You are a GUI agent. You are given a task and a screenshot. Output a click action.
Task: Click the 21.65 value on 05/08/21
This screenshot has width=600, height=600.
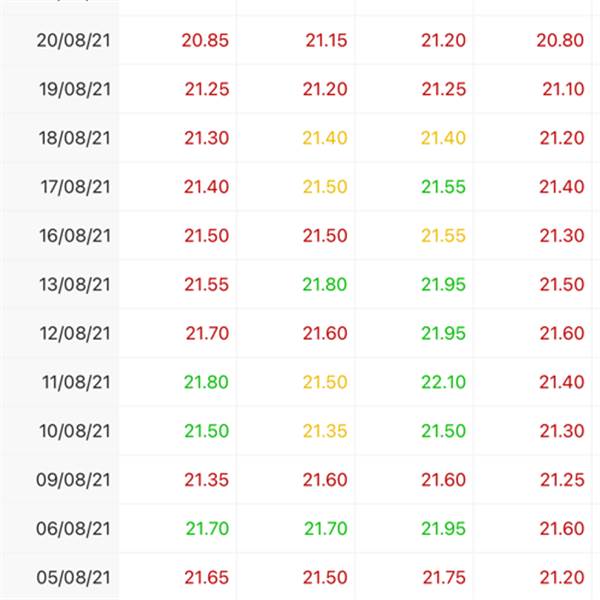[206, 578]
